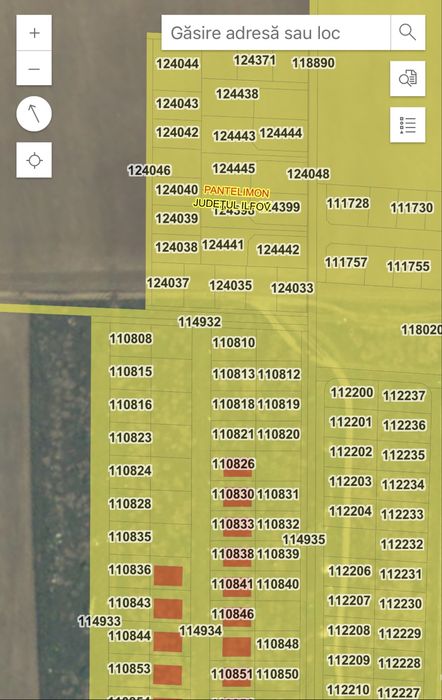Focus the 'Găsire adresă sau loc' field
This screenshot has width=442, height=700.
[x=276, y=33]
